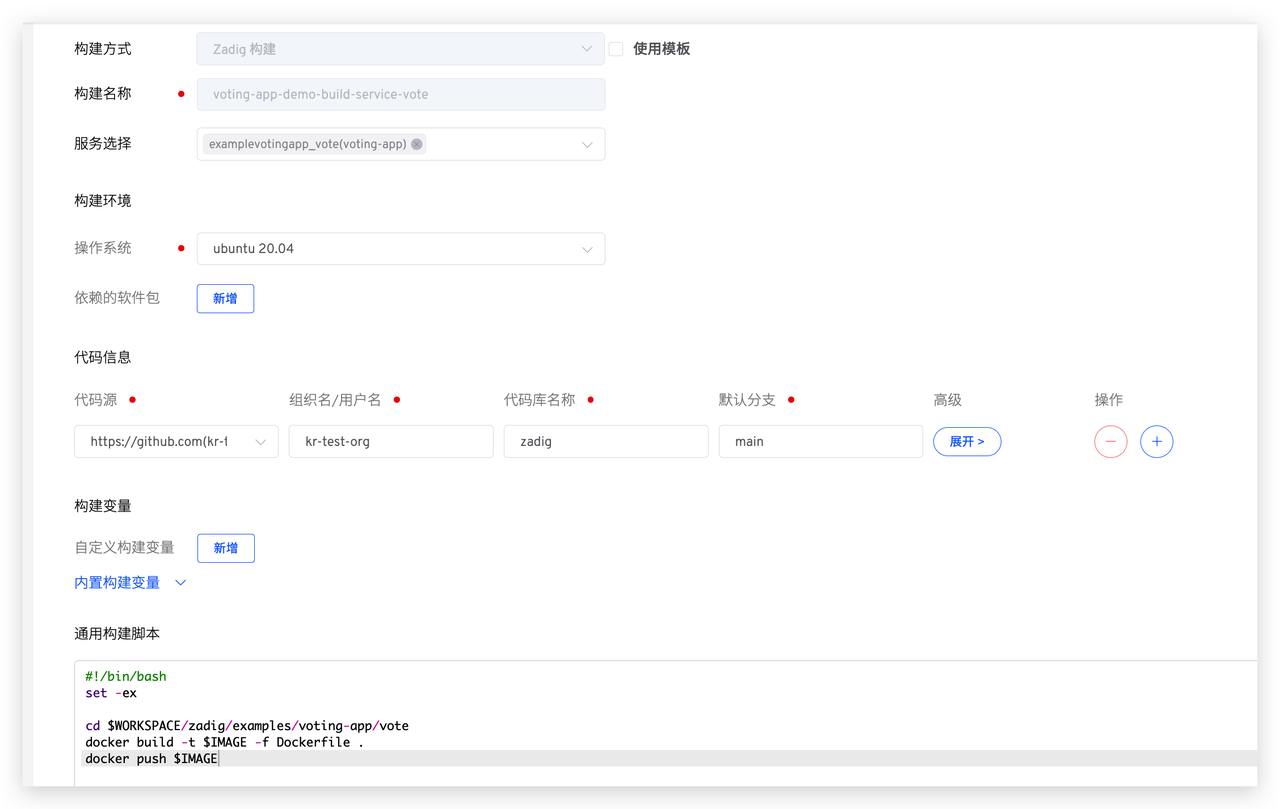Enable the 使用模板 checkbox
1280x809 pixels.
tap(616, 49)
